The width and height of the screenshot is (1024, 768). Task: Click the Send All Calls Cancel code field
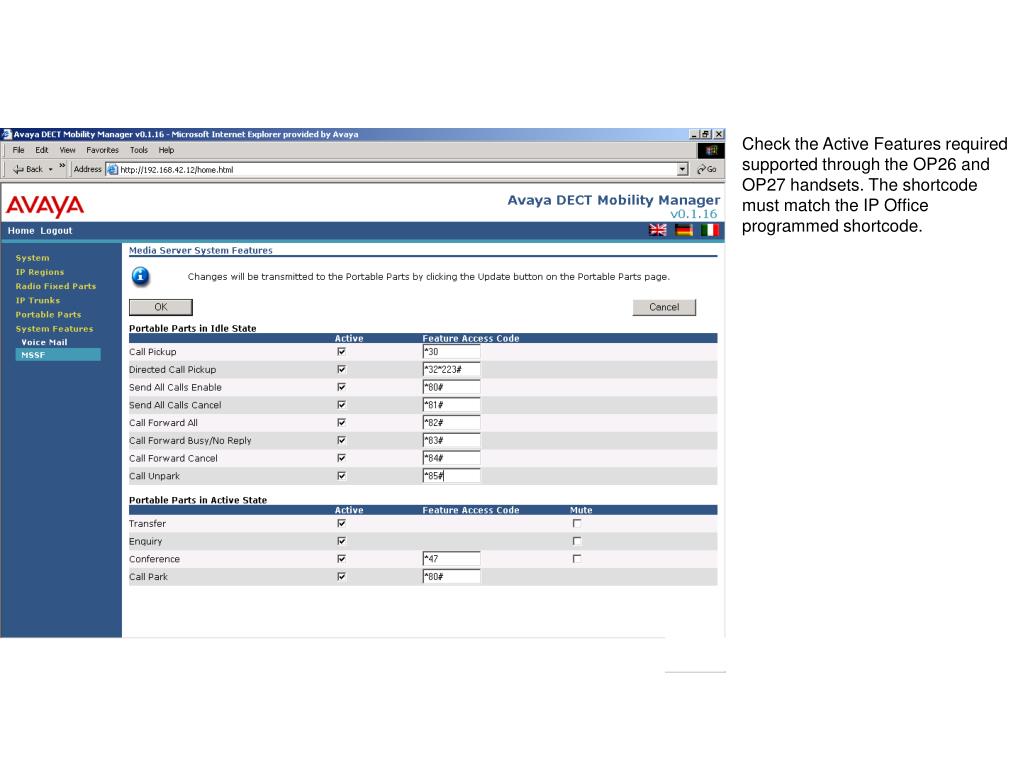point(451,404)
